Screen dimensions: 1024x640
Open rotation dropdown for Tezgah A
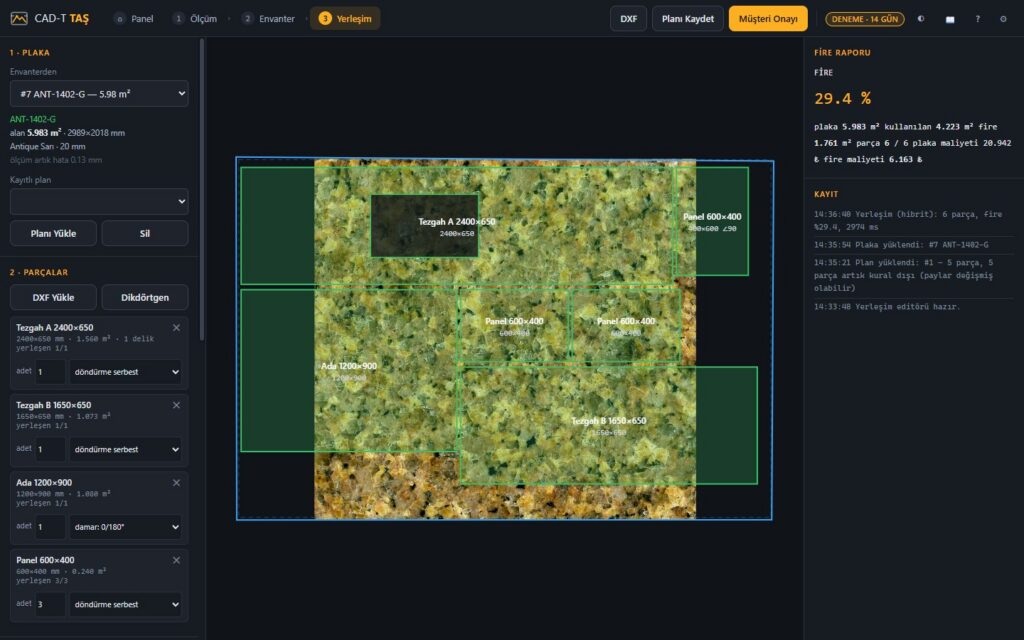coord(125,372)
